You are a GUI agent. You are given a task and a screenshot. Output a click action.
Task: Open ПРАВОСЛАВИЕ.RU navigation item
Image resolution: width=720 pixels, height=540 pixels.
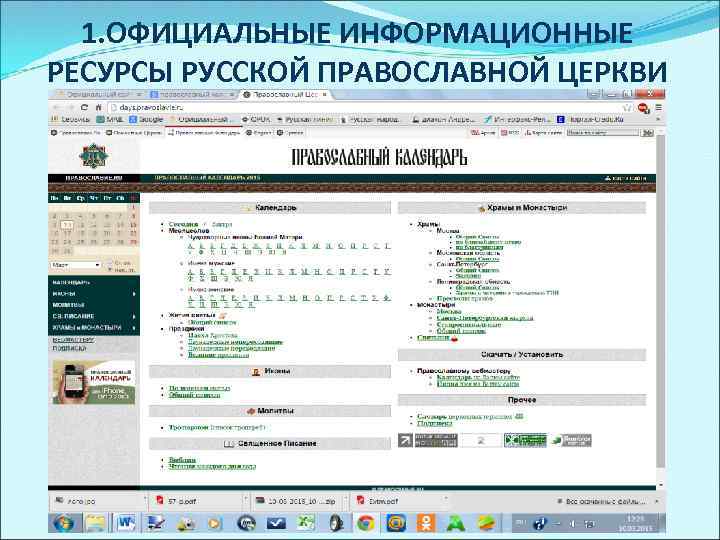tap(94, 178)
